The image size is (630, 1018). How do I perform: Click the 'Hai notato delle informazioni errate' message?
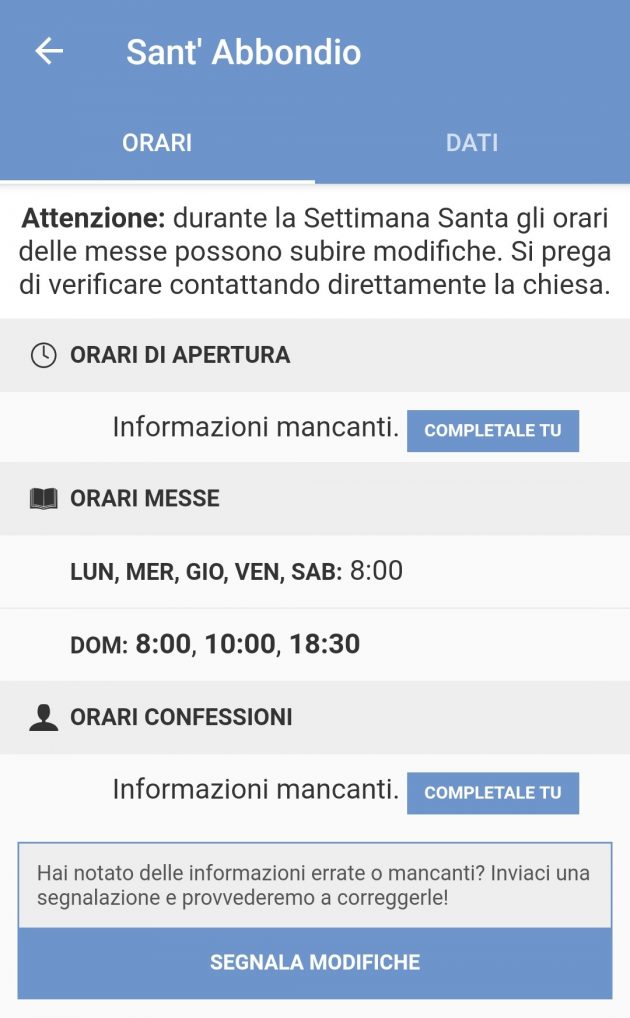[x=314, y=885]
